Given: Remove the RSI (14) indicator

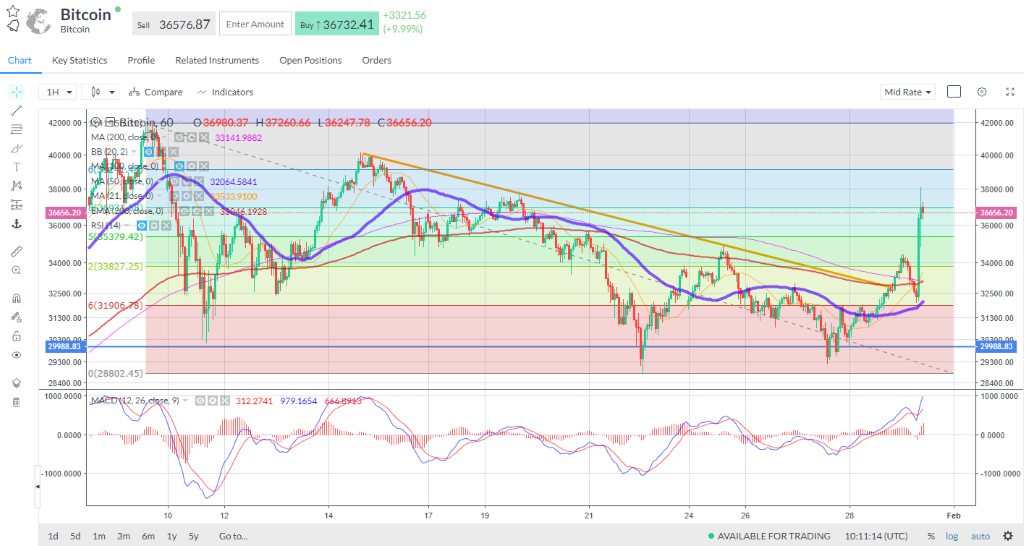Looking at the screenshot, I should 167,225.
